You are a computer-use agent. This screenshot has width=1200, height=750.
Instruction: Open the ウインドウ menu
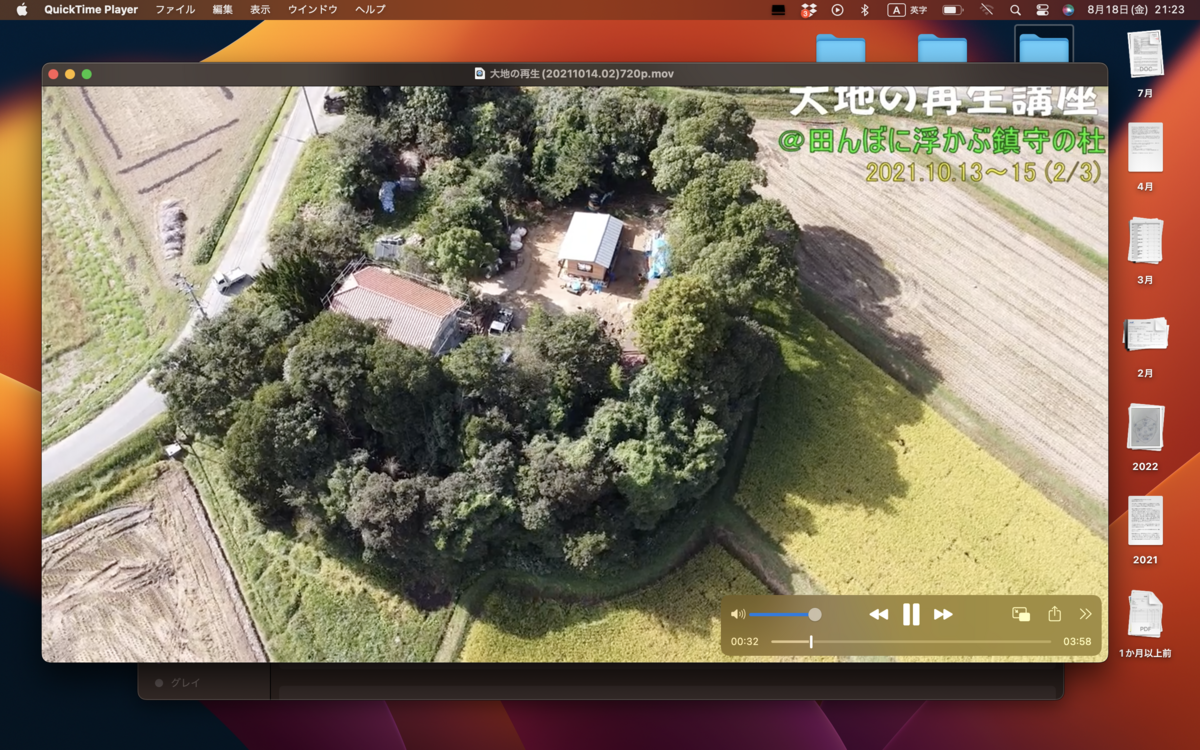312,9
